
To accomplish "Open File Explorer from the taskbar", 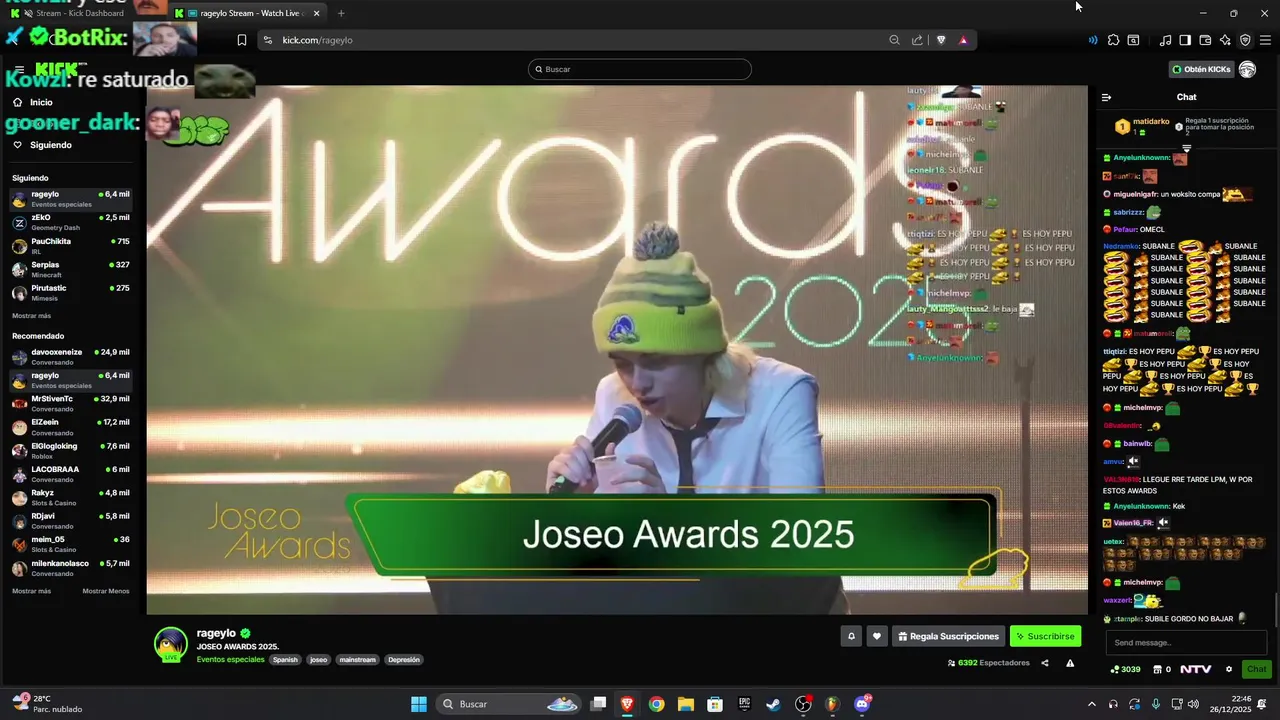I will point(685,704).
